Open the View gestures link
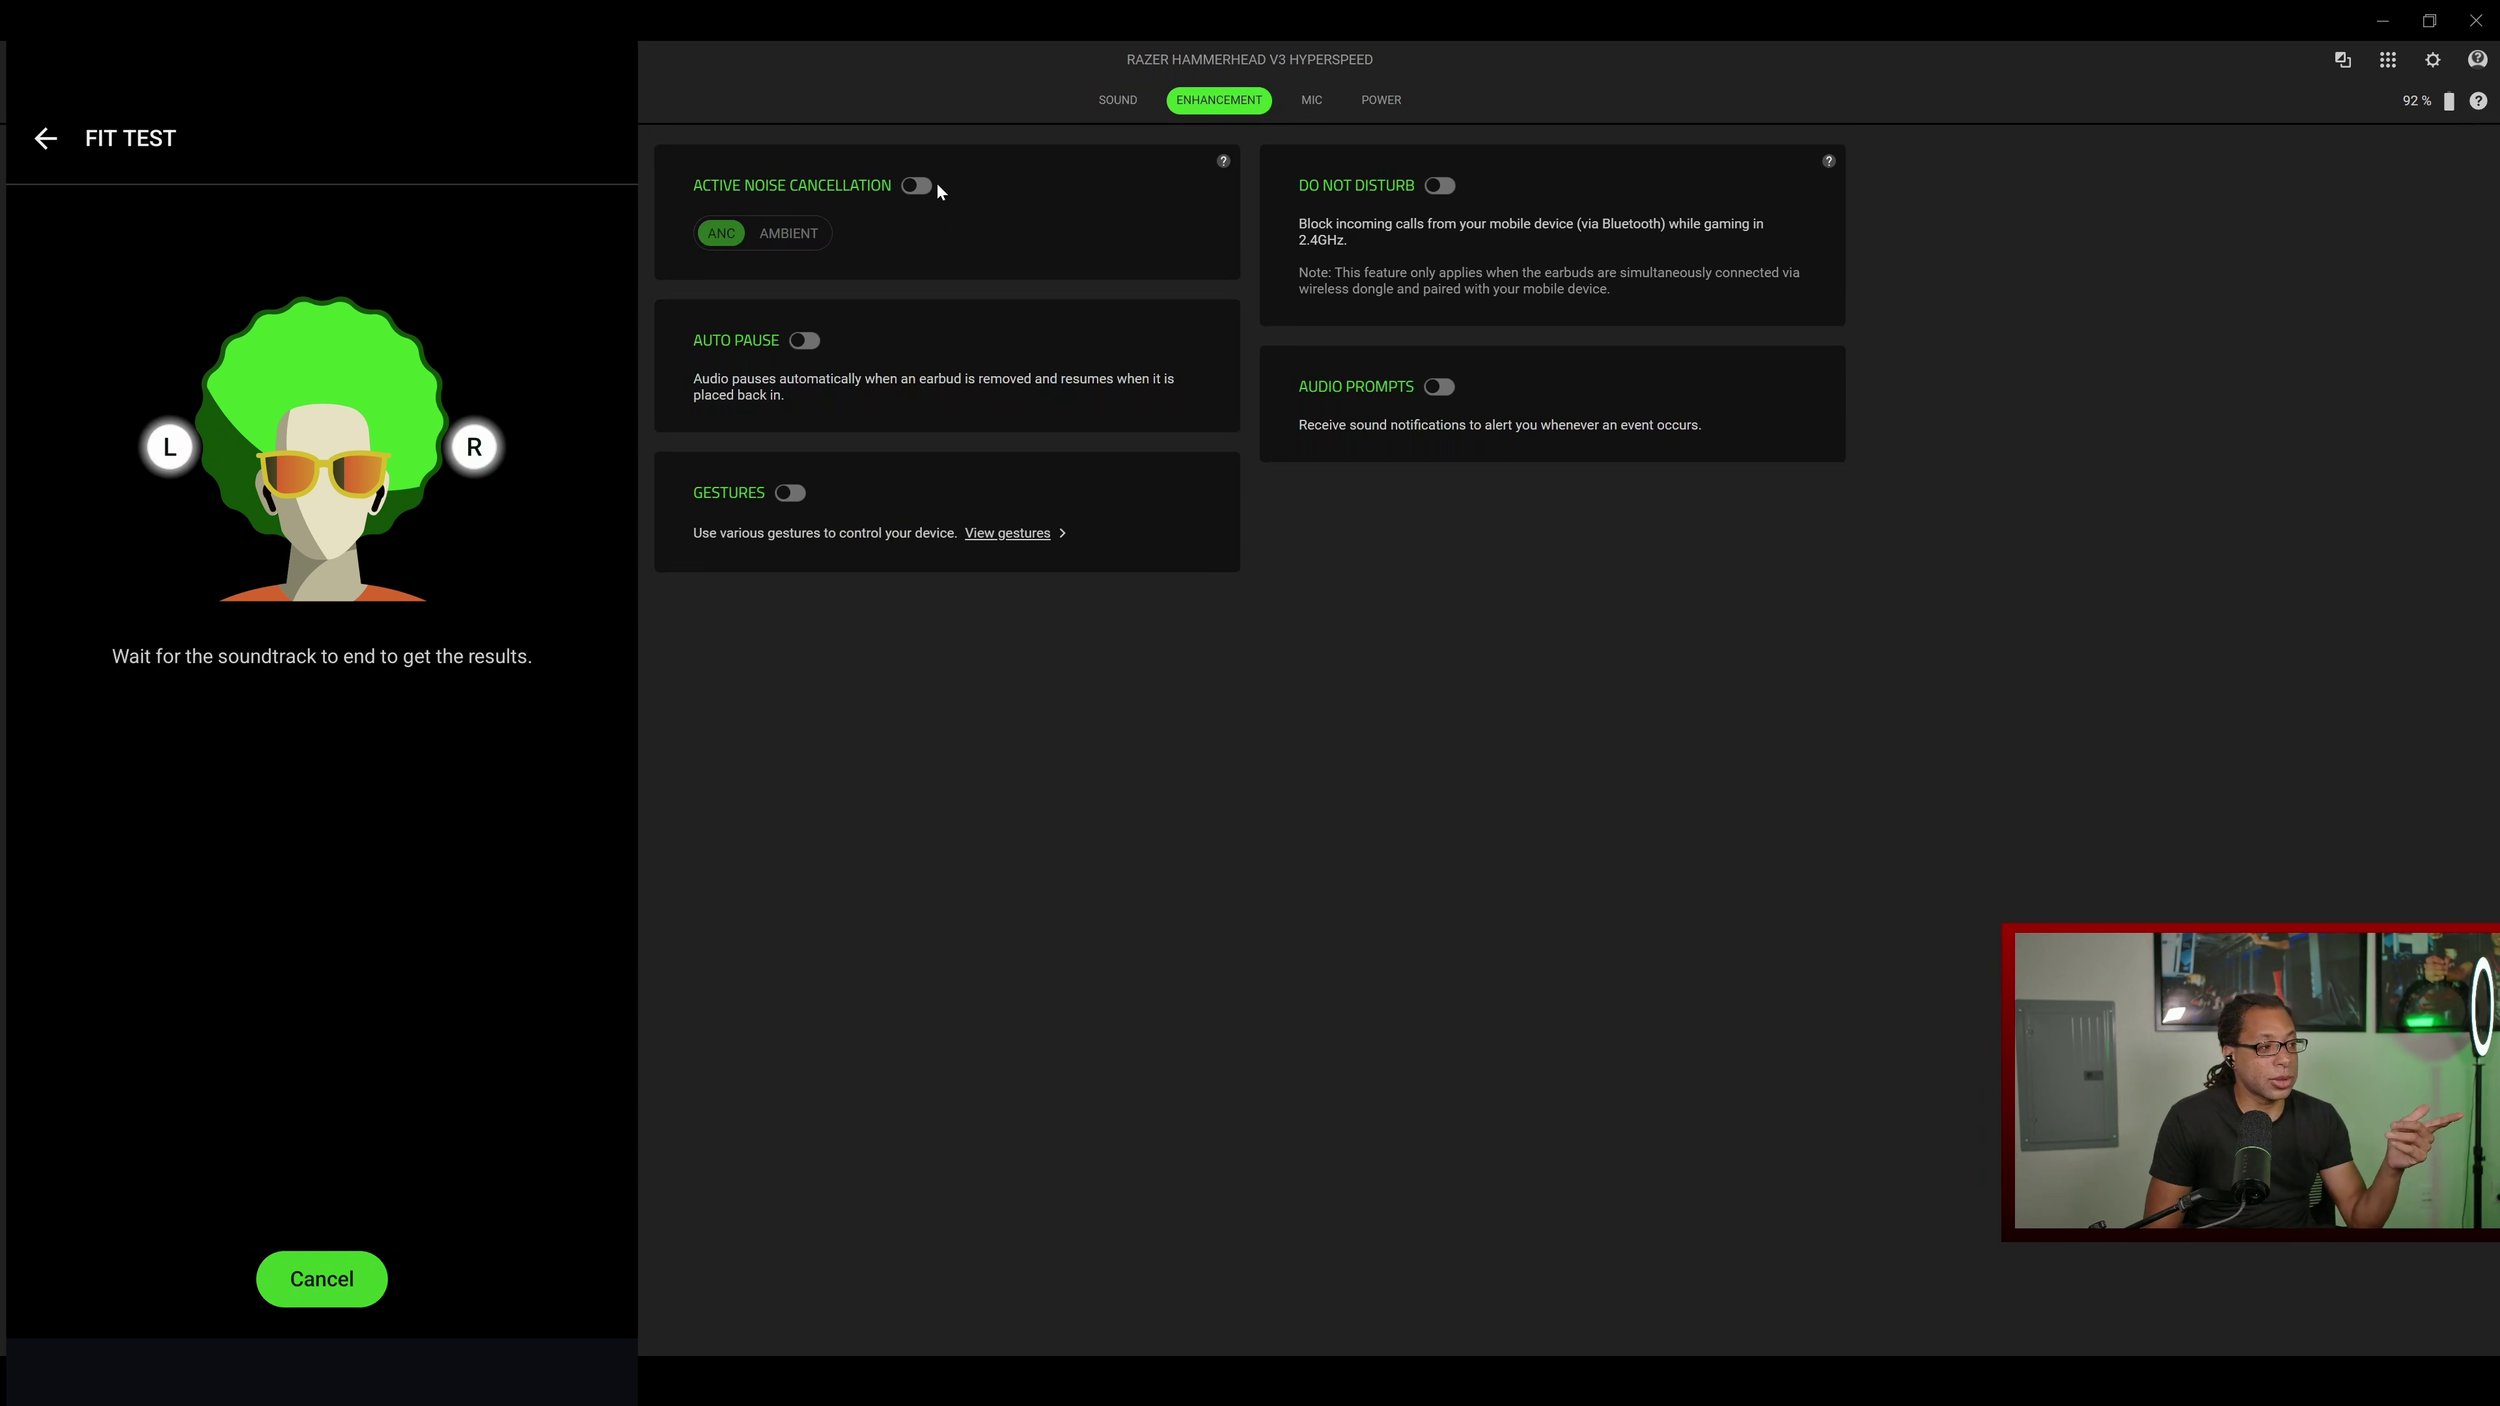Image resolution: width=2500 pixels, height=1406 pixels. coord(1007,534)
